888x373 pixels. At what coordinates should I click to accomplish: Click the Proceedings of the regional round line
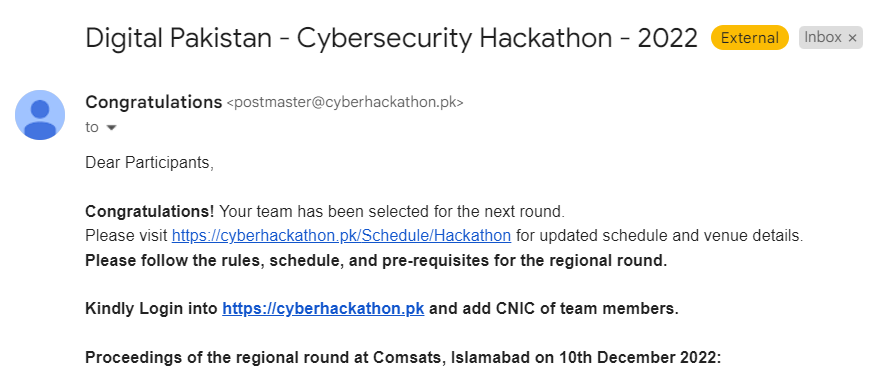pos(403,358)
